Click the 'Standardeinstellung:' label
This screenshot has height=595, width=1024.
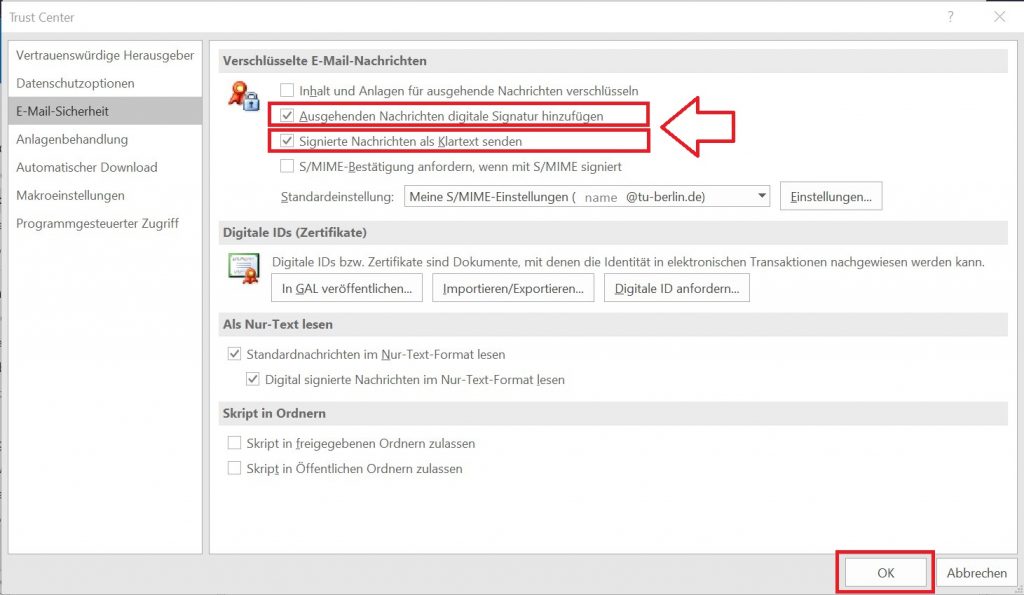point(337,197)
